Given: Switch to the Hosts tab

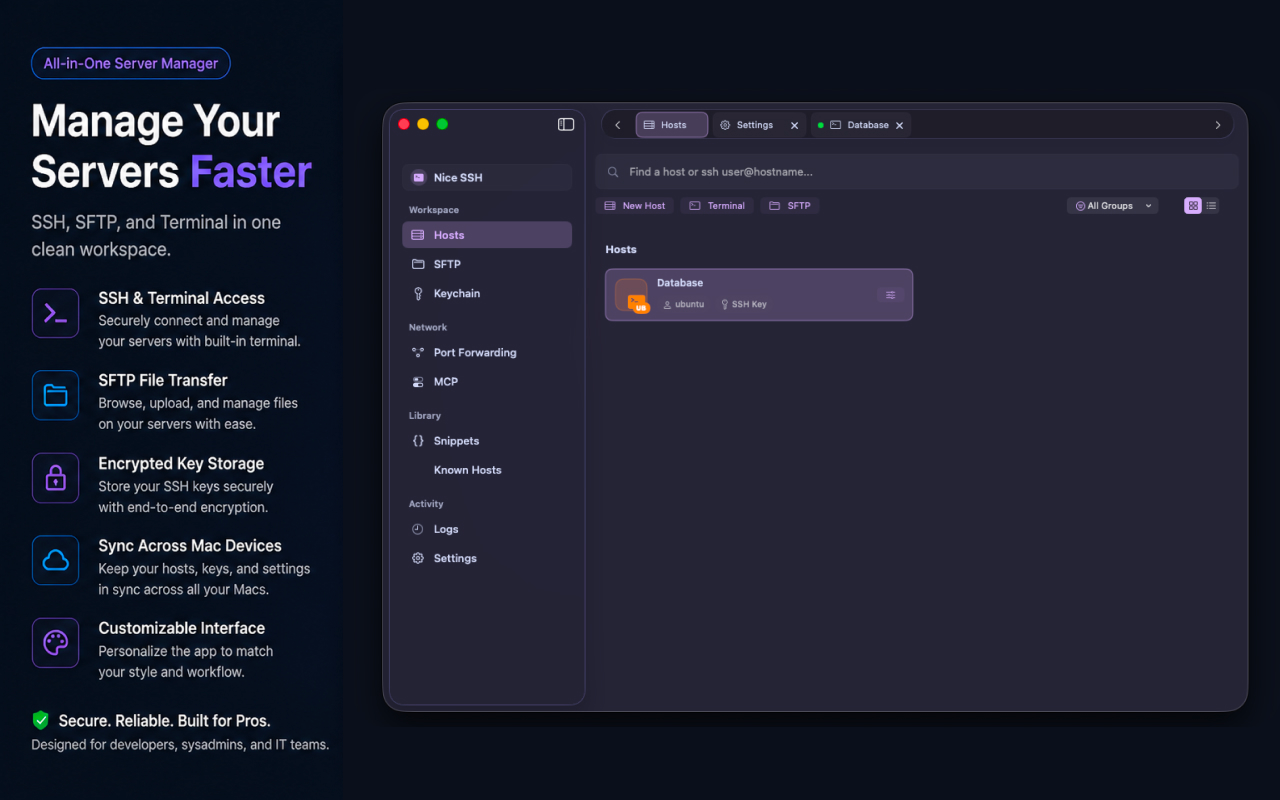Looking at the screenshot, I should 672,125.
